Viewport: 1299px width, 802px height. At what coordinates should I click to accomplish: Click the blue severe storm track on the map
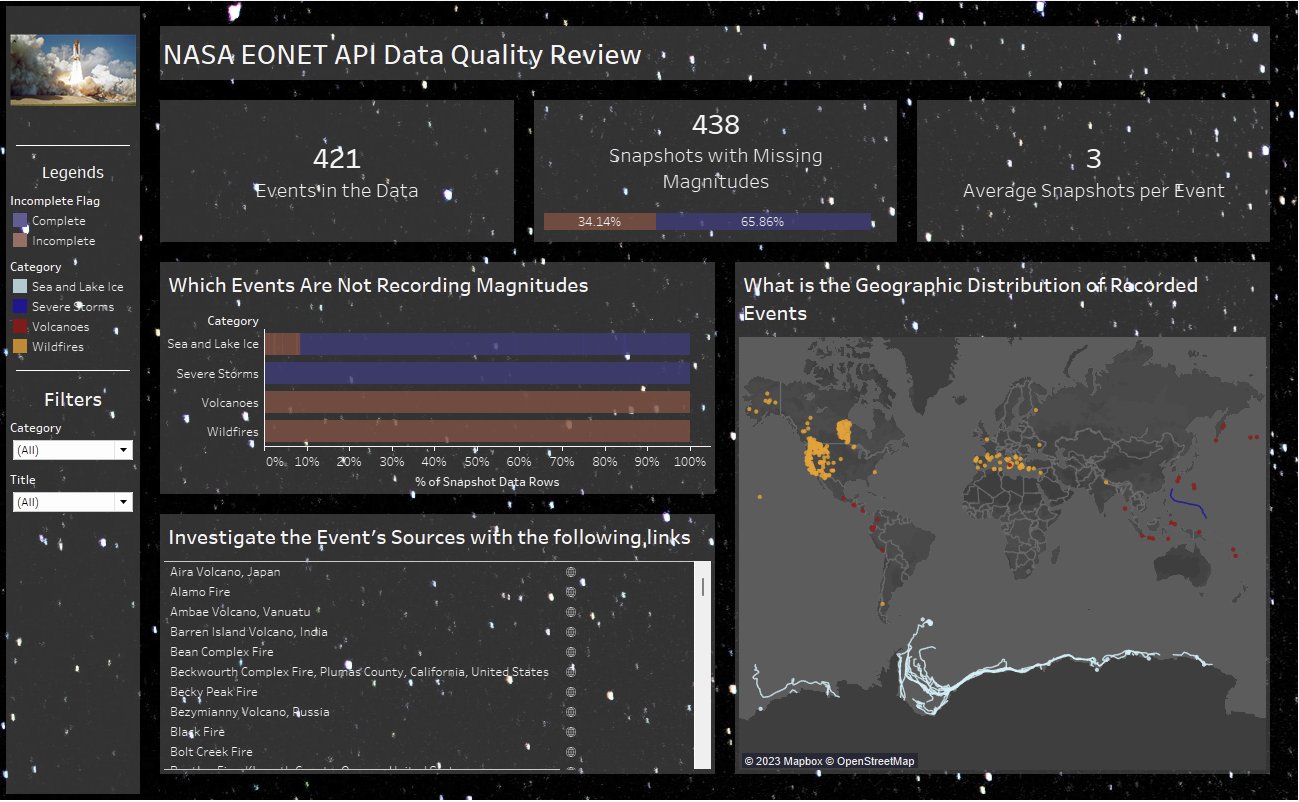click(1190, 502)
